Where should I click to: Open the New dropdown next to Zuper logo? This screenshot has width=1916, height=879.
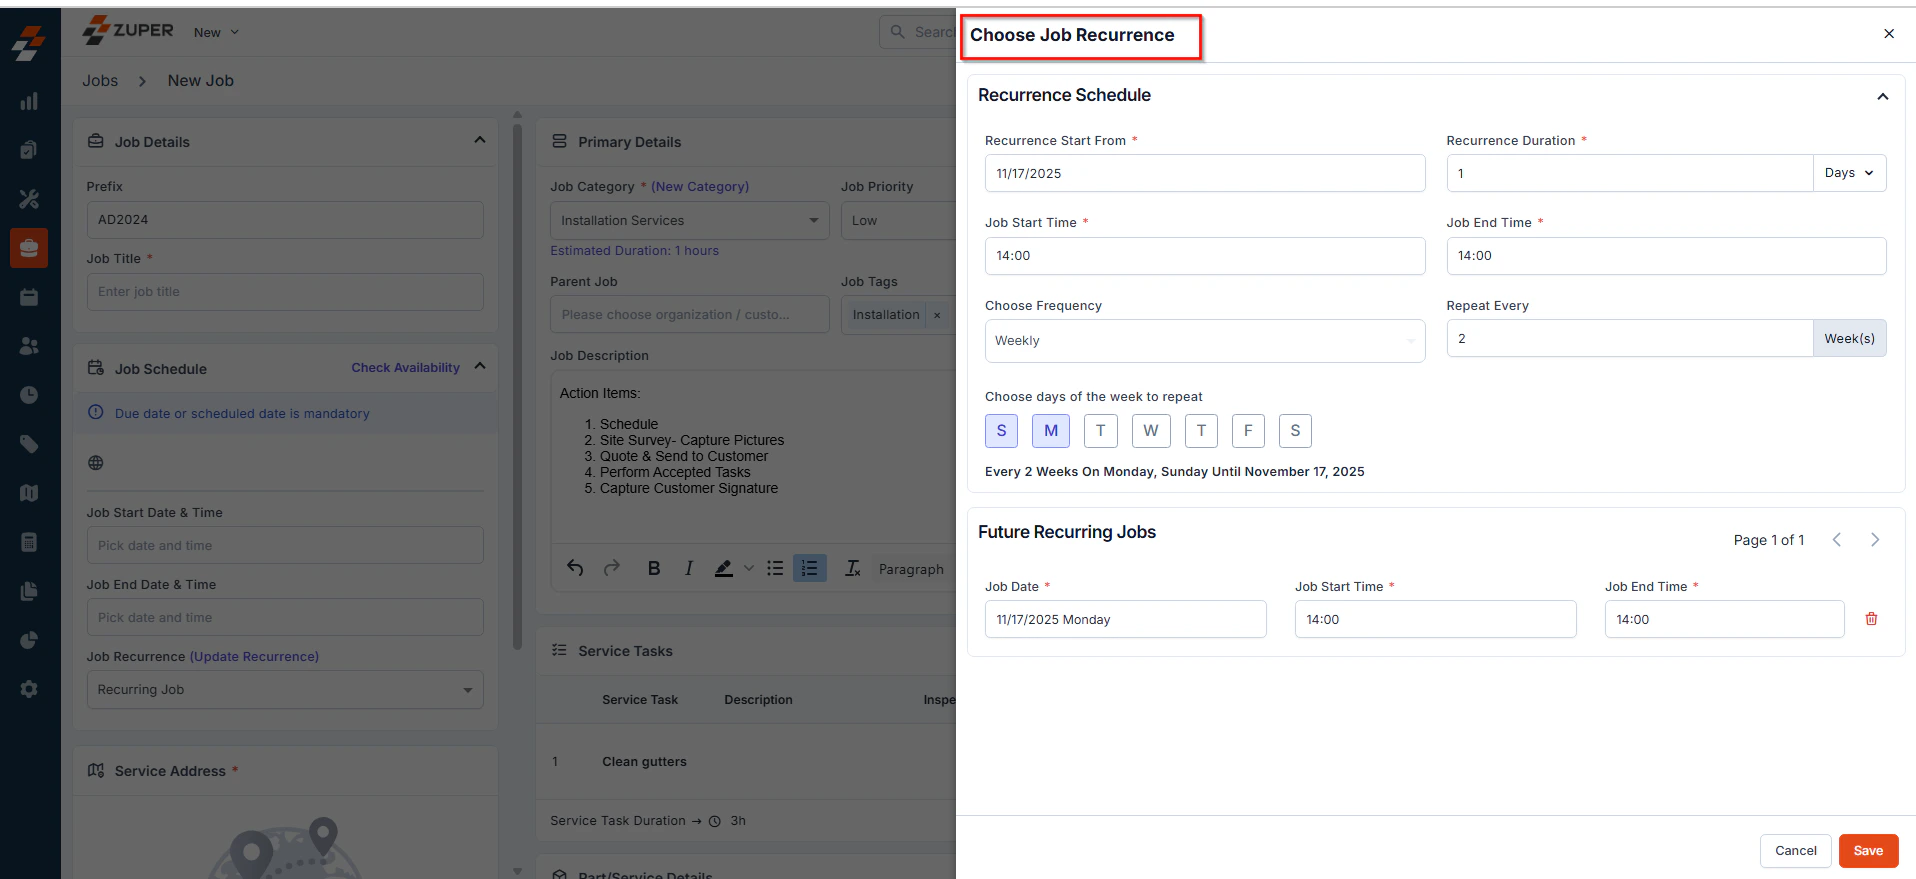[216, 32]
